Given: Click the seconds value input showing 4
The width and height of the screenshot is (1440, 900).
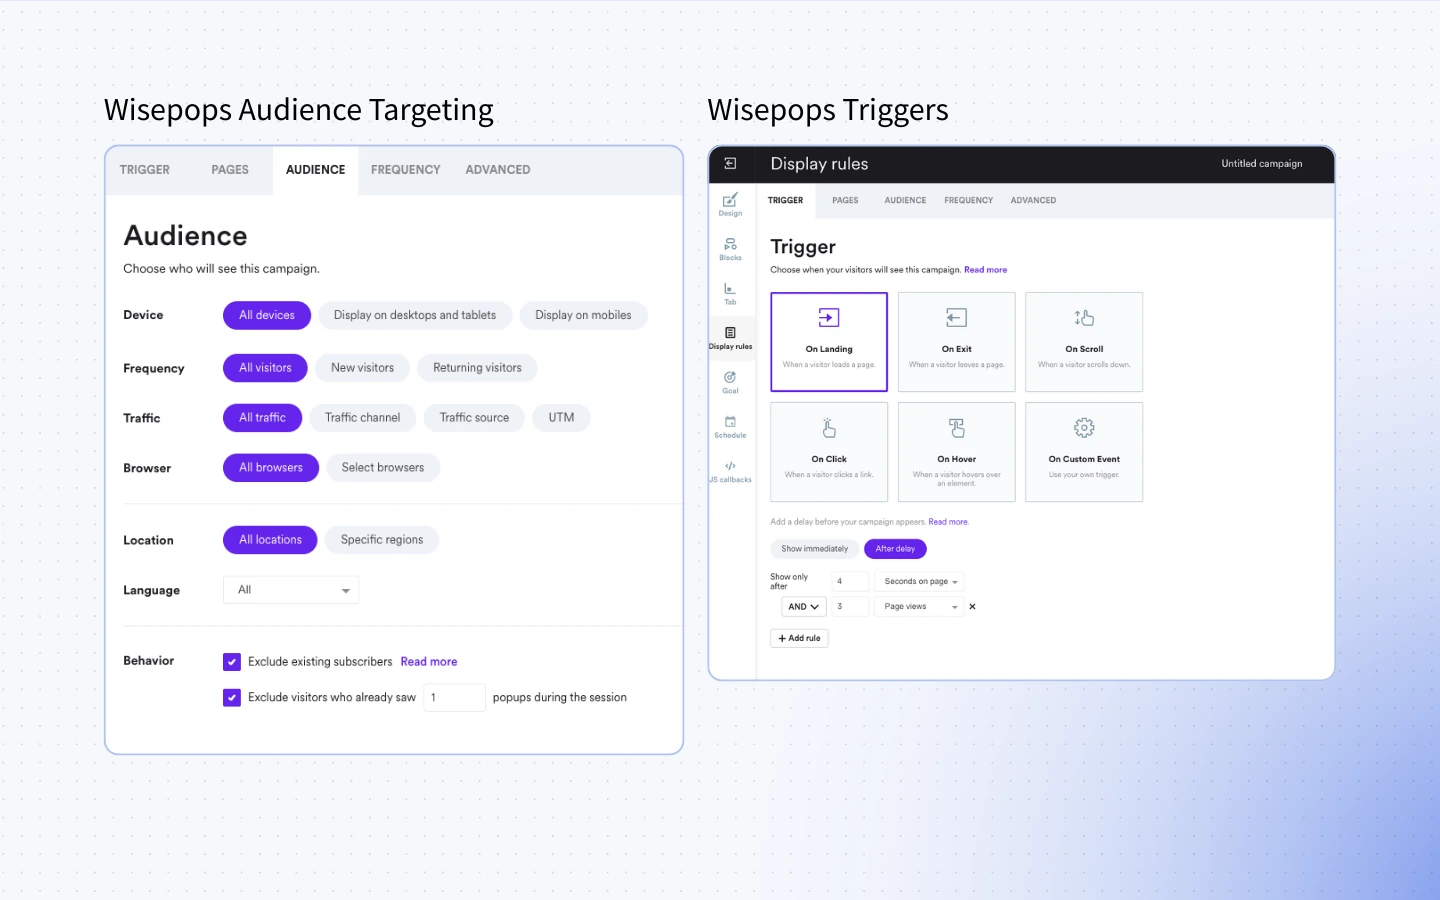Looking at the screenshot, I should pyautogui.click(x=850, y=581).
